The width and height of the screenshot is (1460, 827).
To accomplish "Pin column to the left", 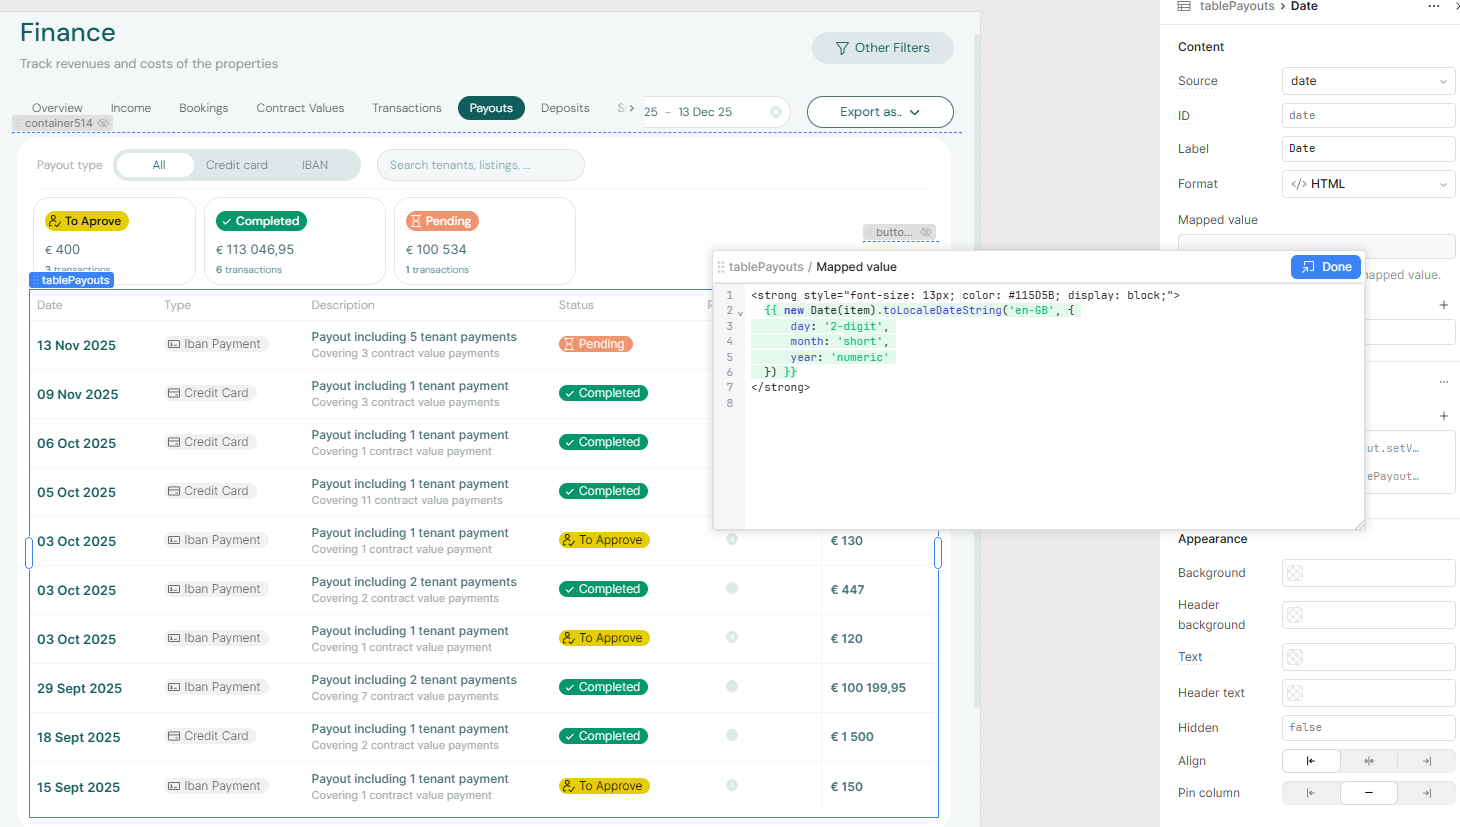I will pos(1310,793).
